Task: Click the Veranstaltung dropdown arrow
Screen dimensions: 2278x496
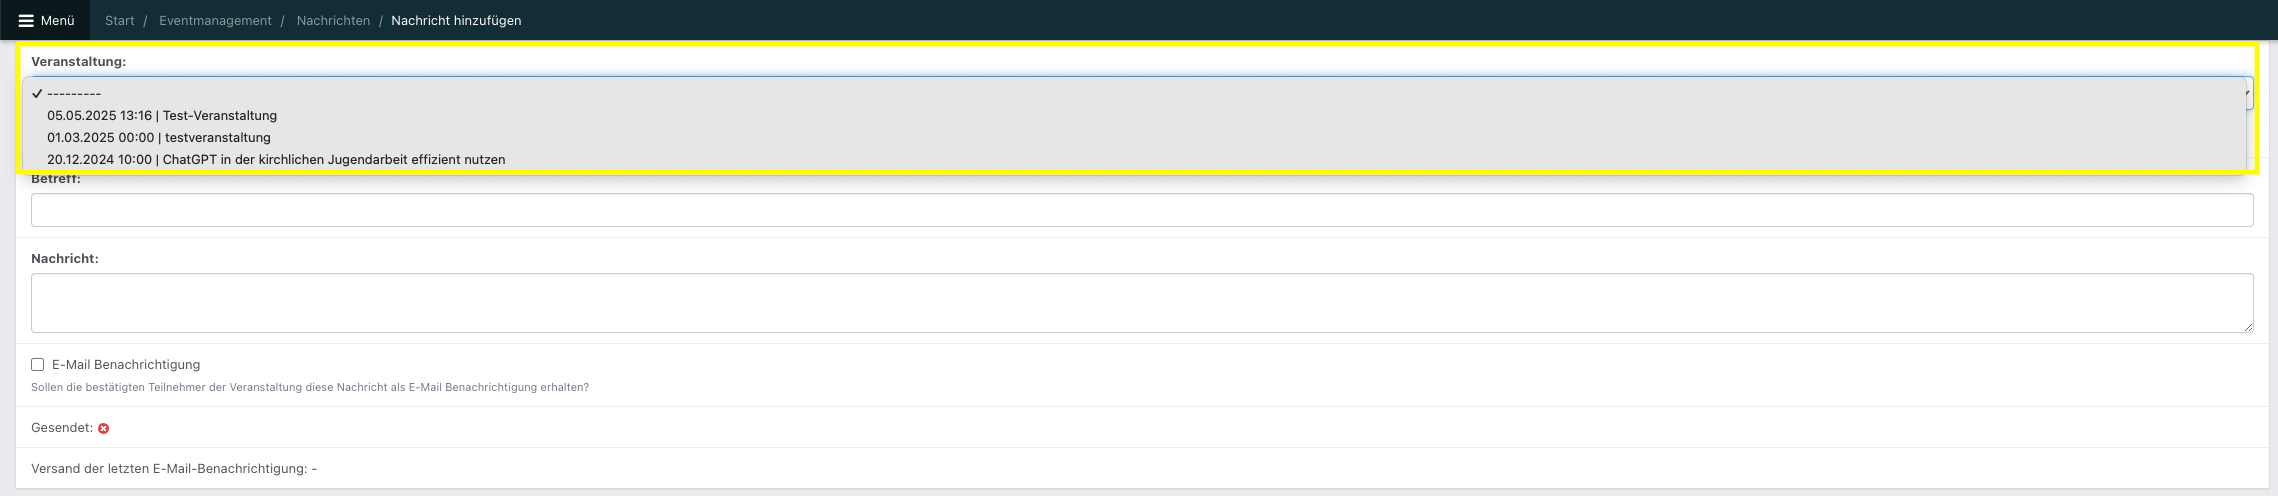Action: tap(2247, 93)
